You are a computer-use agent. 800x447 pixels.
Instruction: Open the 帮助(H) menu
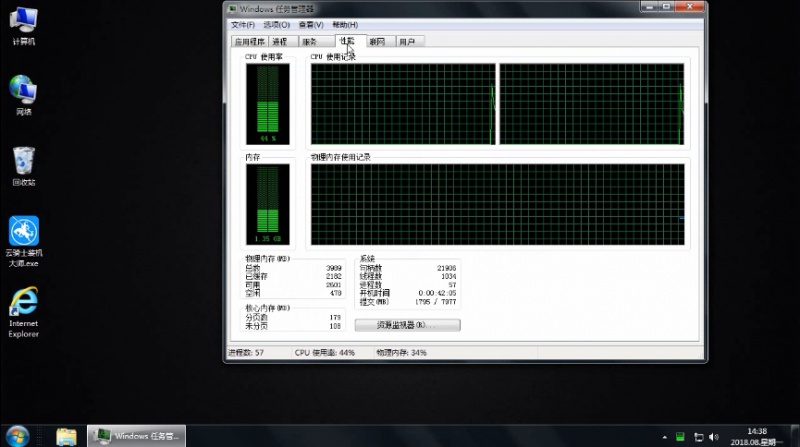tap(345, 24)
